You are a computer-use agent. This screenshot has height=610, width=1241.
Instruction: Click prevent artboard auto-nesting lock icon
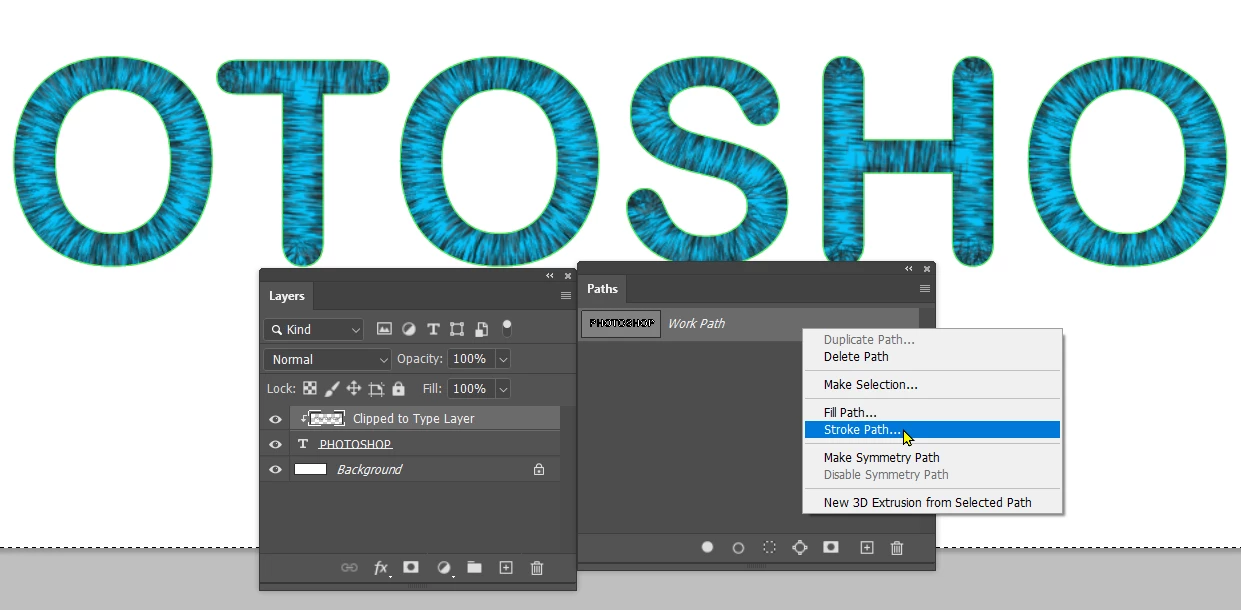coord(376,388)
